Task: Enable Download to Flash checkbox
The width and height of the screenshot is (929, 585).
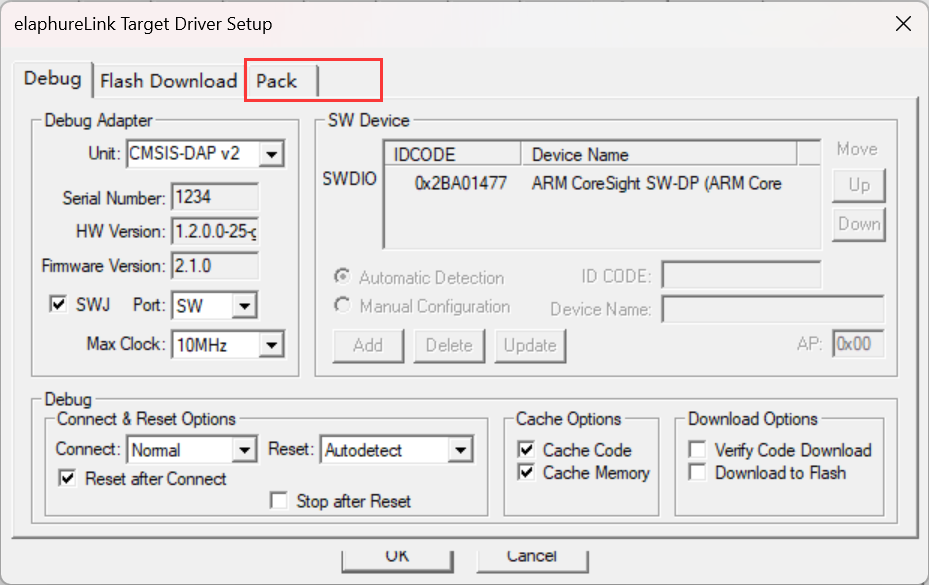Action: (697, 472)
